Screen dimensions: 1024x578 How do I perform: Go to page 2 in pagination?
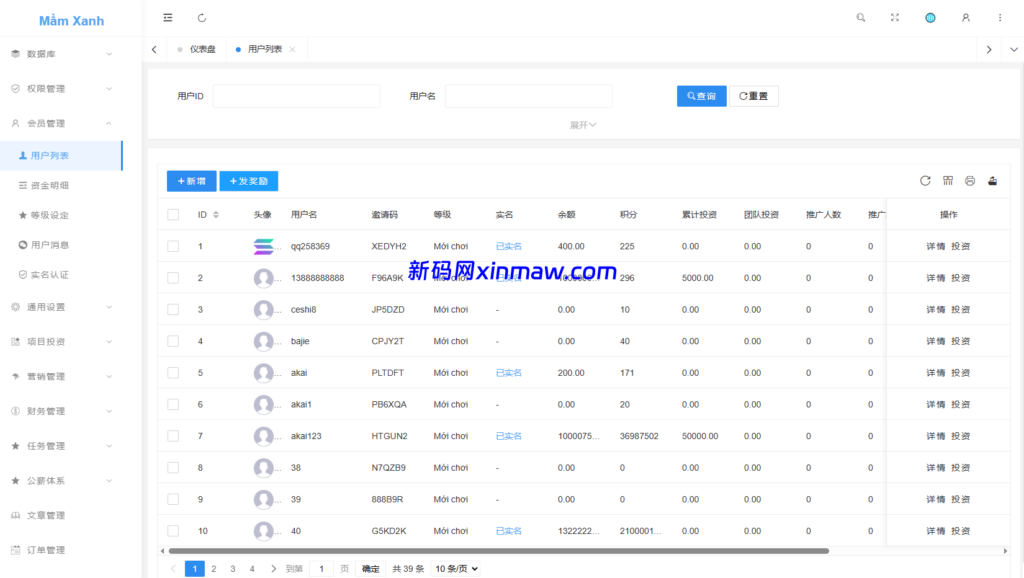[x=214, y=569]
